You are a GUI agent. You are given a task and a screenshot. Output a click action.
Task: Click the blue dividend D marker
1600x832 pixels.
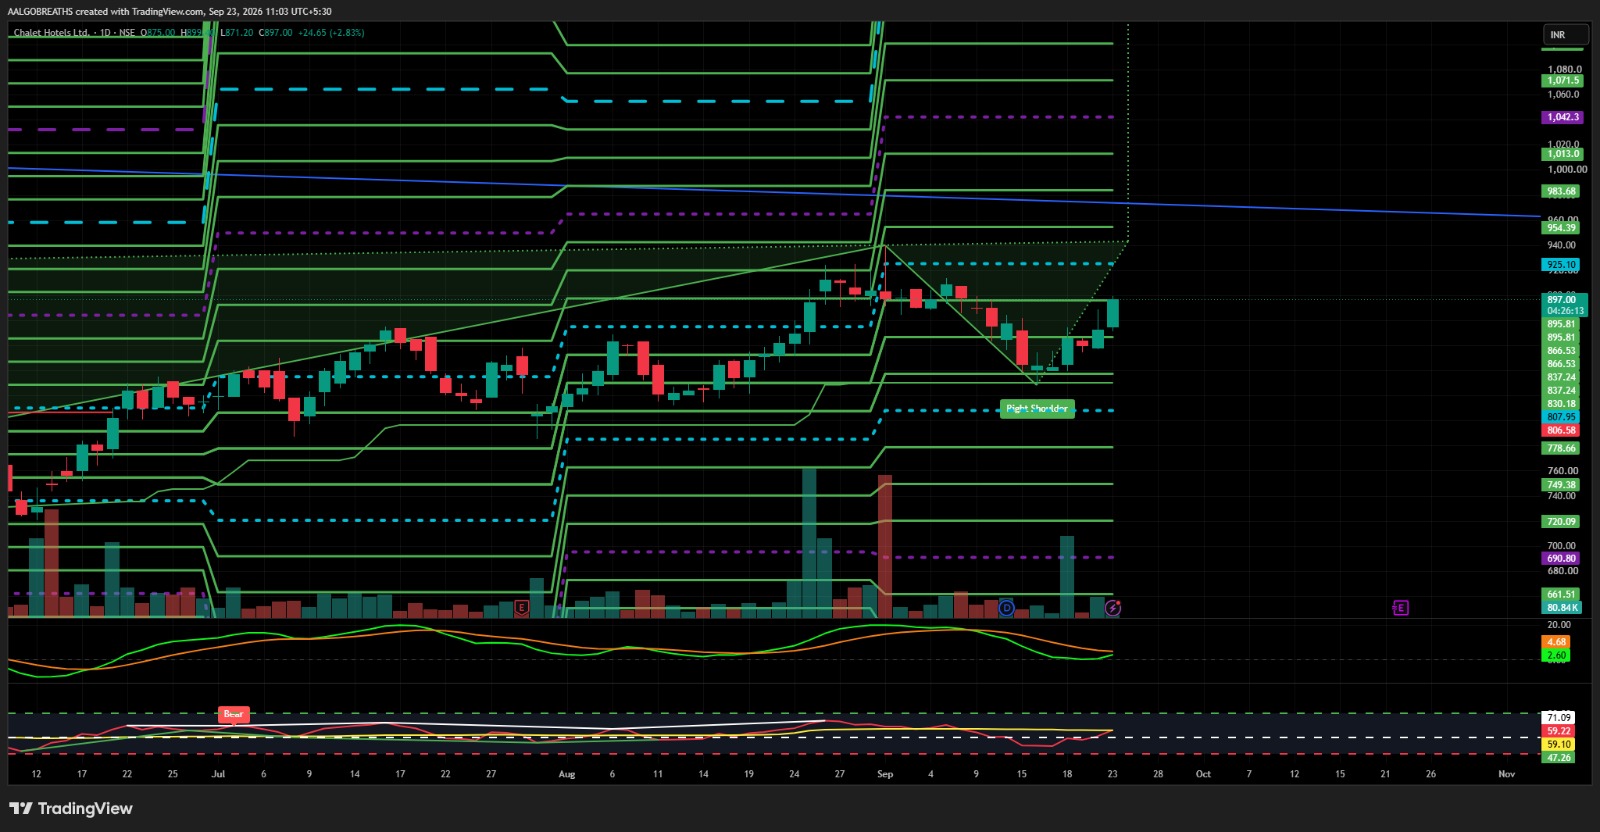[x=1006, y=608]
